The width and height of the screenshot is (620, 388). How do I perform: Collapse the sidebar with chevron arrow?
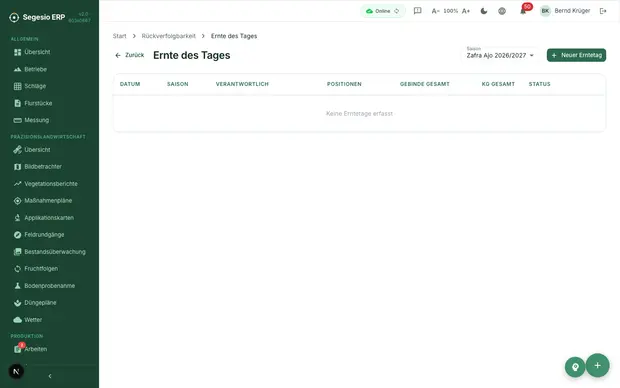(x=50, y=376)
